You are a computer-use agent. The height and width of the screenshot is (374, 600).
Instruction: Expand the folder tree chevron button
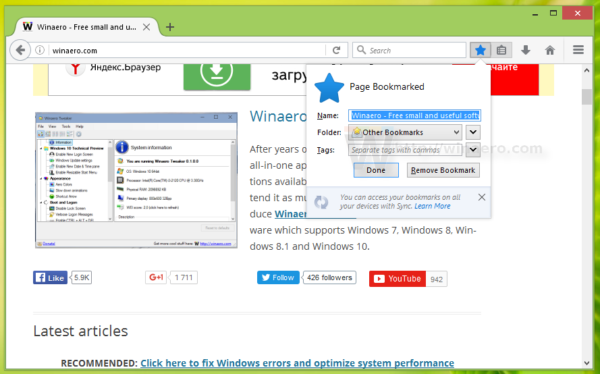point(473,132)
